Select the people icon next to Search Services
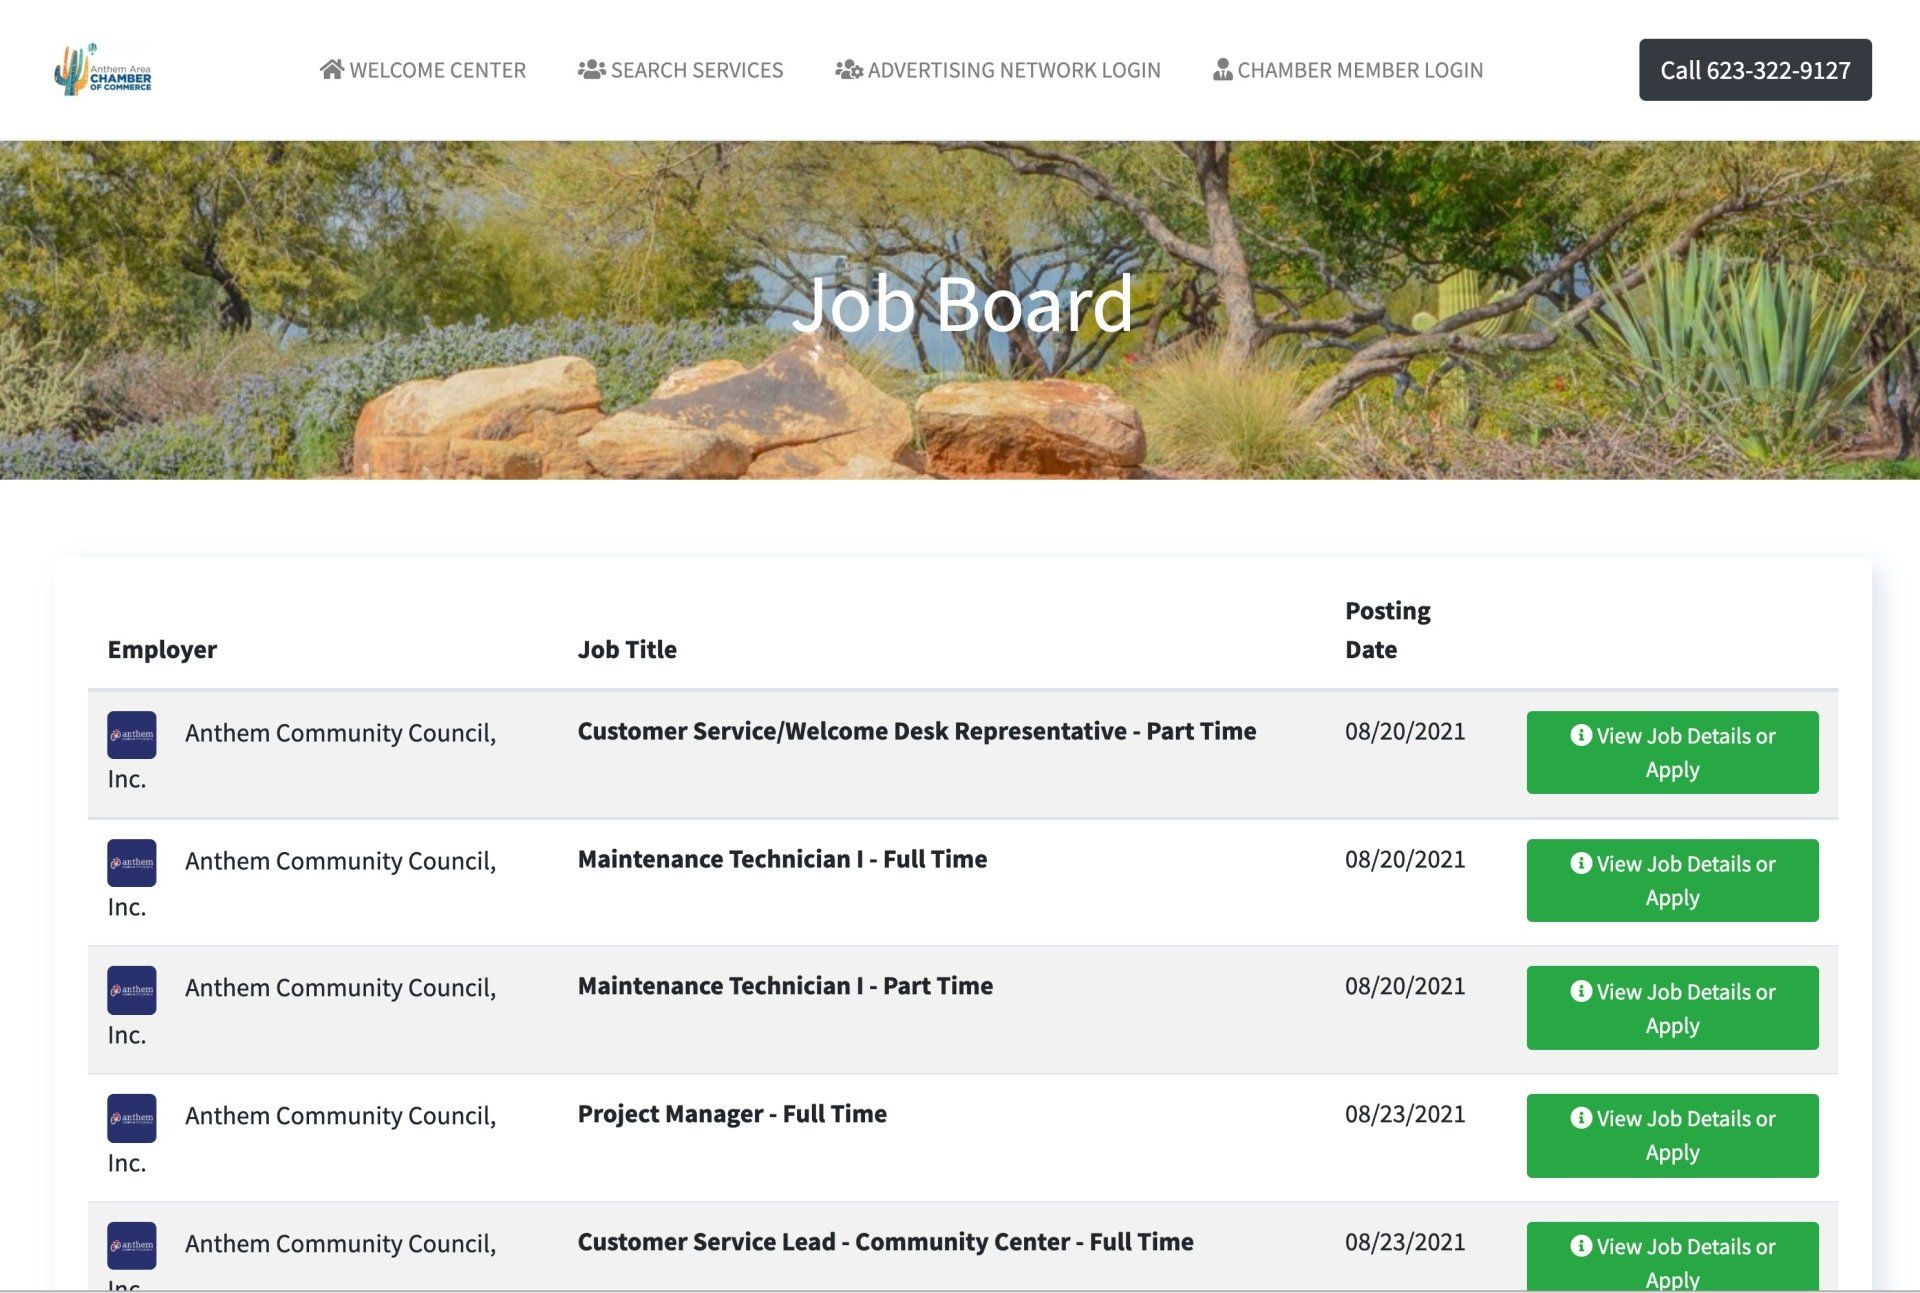 [590, 69]
